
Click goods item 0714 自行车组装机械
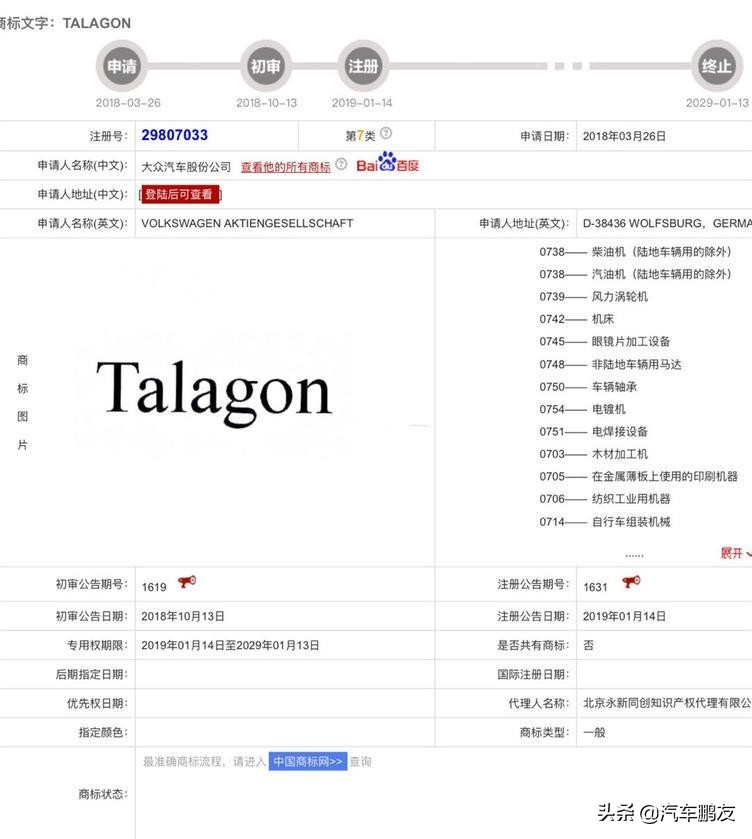click(x=605, y=522)
